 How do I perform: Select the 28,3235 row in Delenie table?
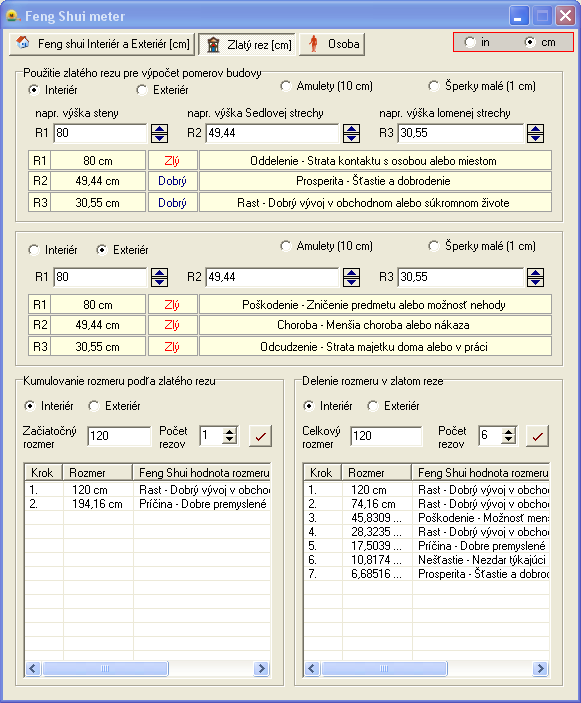[x=426, y=532]
